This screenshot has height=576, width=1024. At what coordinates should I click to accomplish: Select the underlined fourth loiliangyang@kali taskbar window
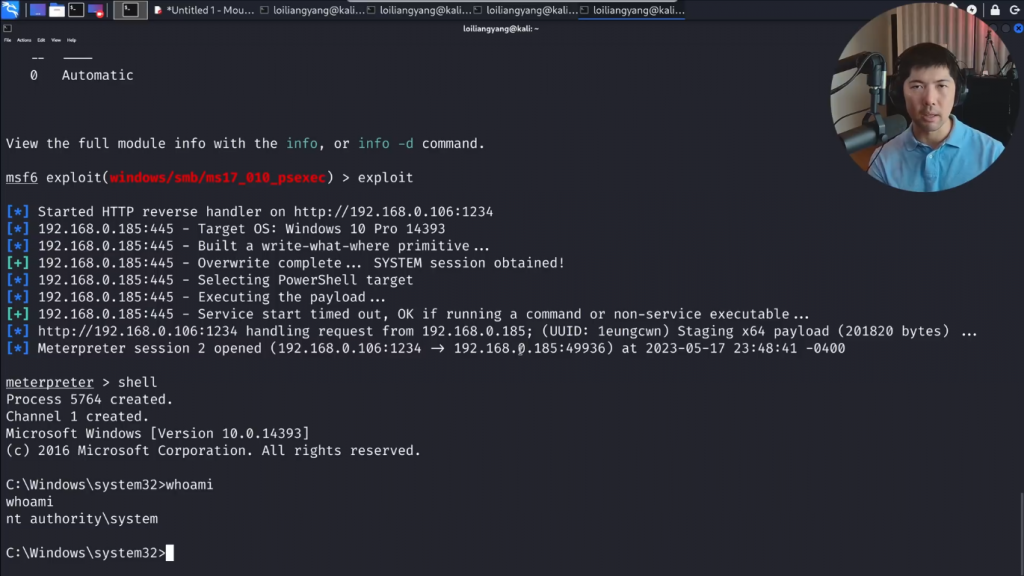[x=632, y=10]
